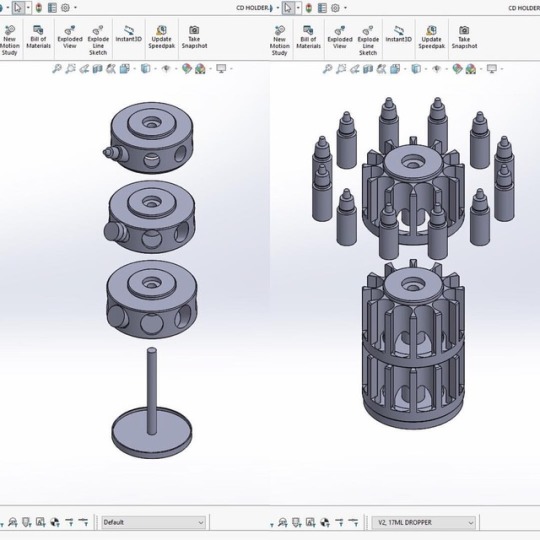Click Zoom to Area in the 17ML DROPPER window

[341, 69]
